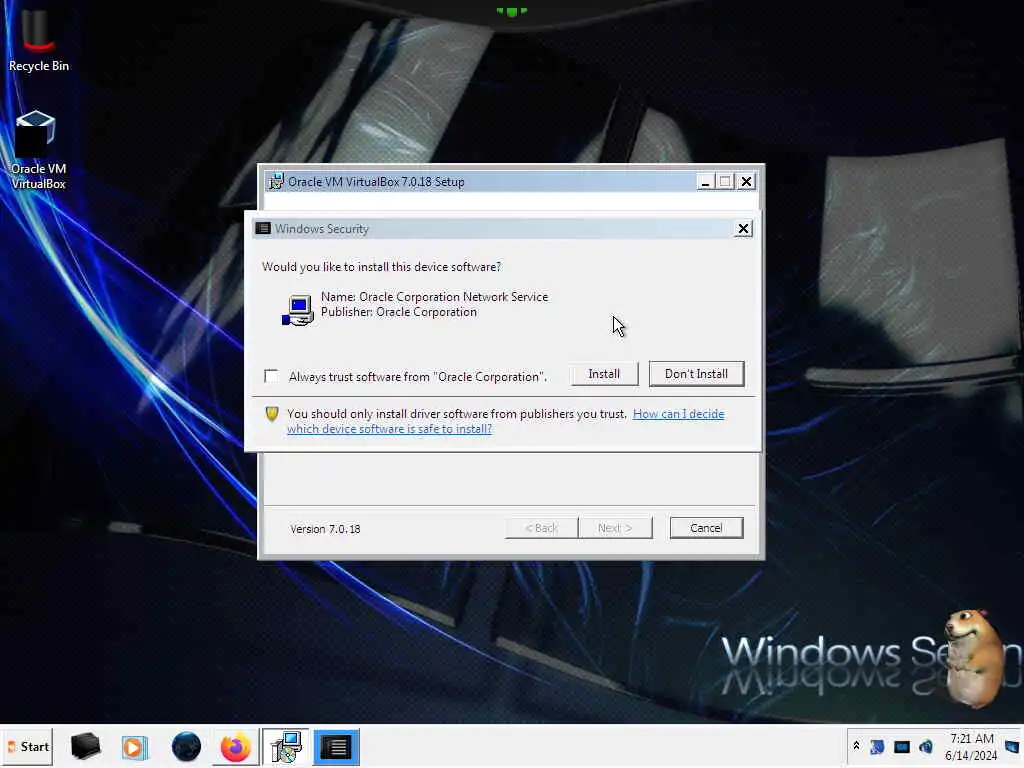Click 'Publisher: Oracle Corporation' text

(398, 312)
